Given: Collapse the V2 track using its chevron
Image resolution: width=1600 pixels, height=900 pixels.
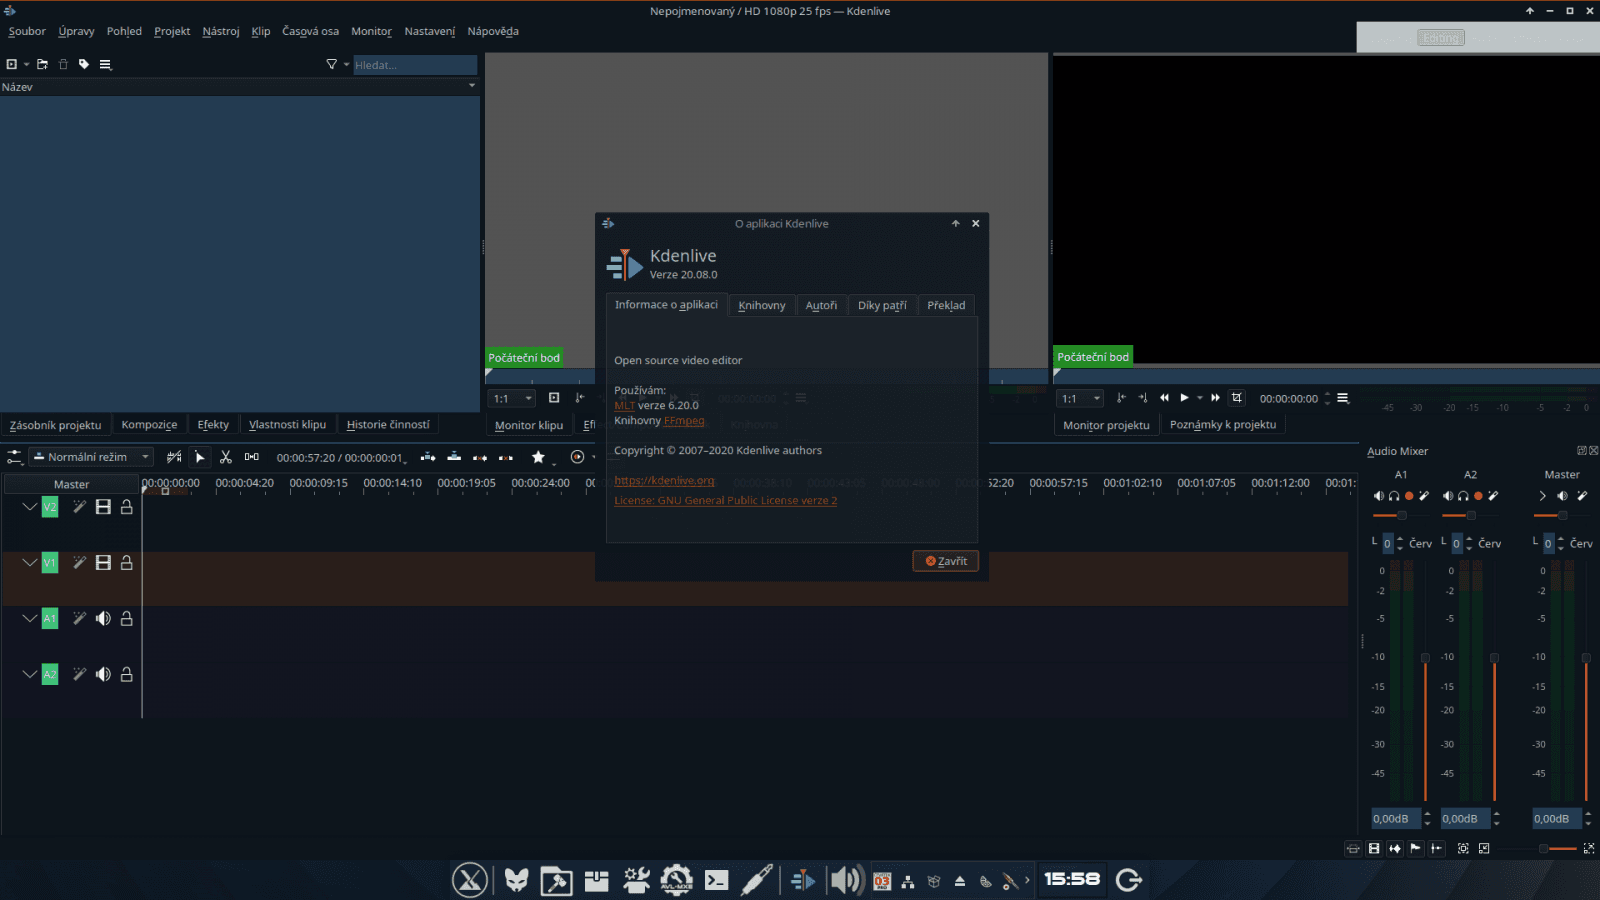Looking at the screenshot, I should [29, 507].
